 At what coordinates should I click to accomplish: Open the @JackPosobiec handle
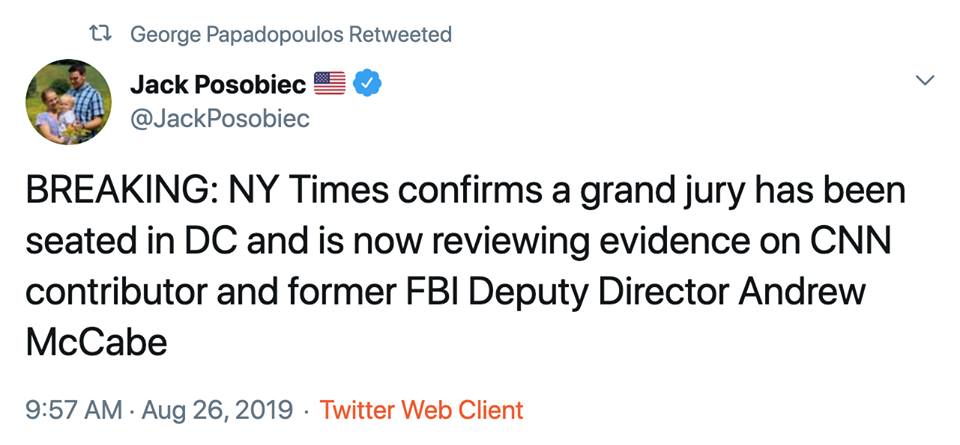pos(219,119)
